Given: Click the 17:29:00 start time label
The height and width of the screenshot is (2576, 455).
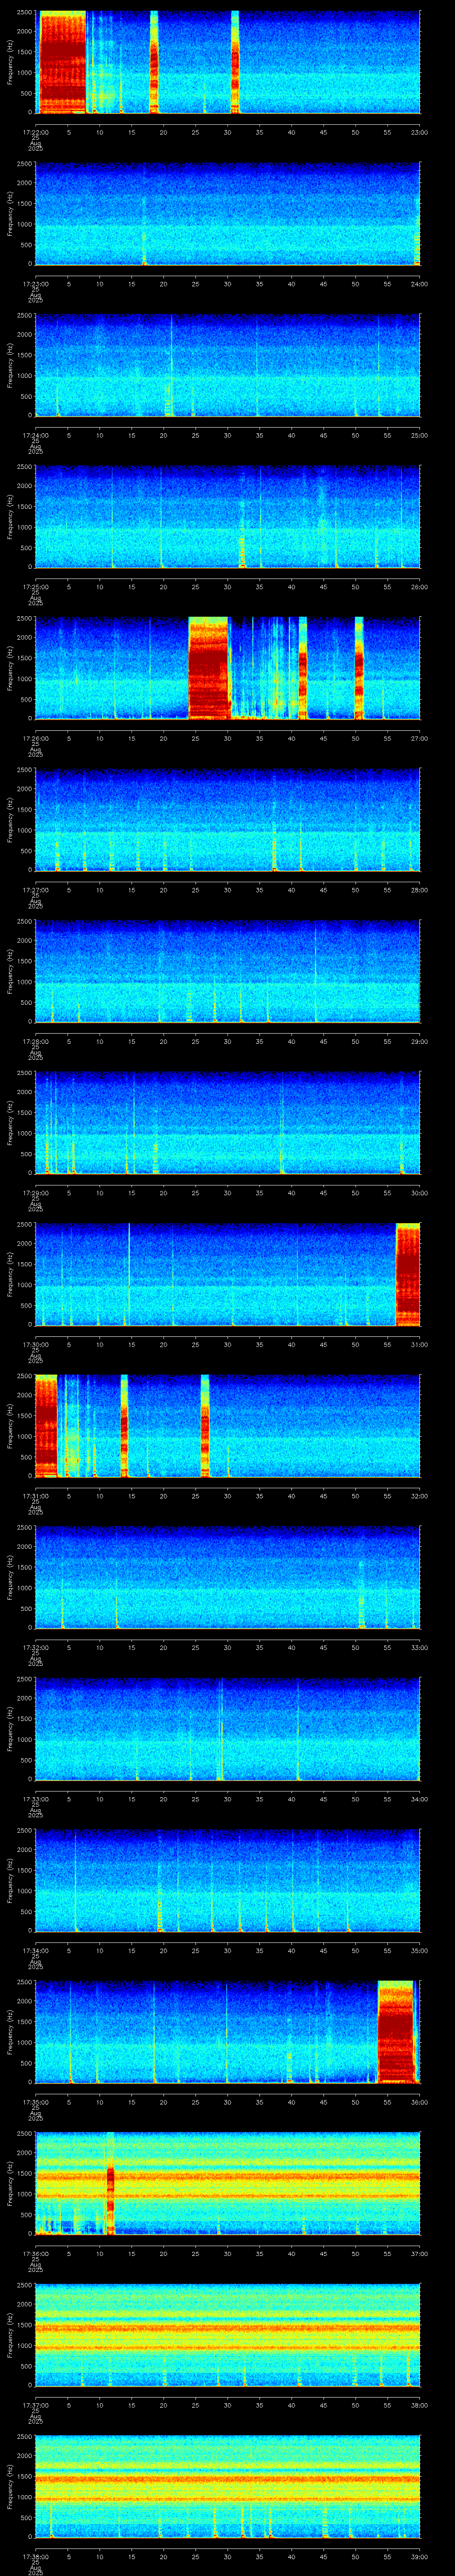Looking at the screenshot, I should [35, 1193].
